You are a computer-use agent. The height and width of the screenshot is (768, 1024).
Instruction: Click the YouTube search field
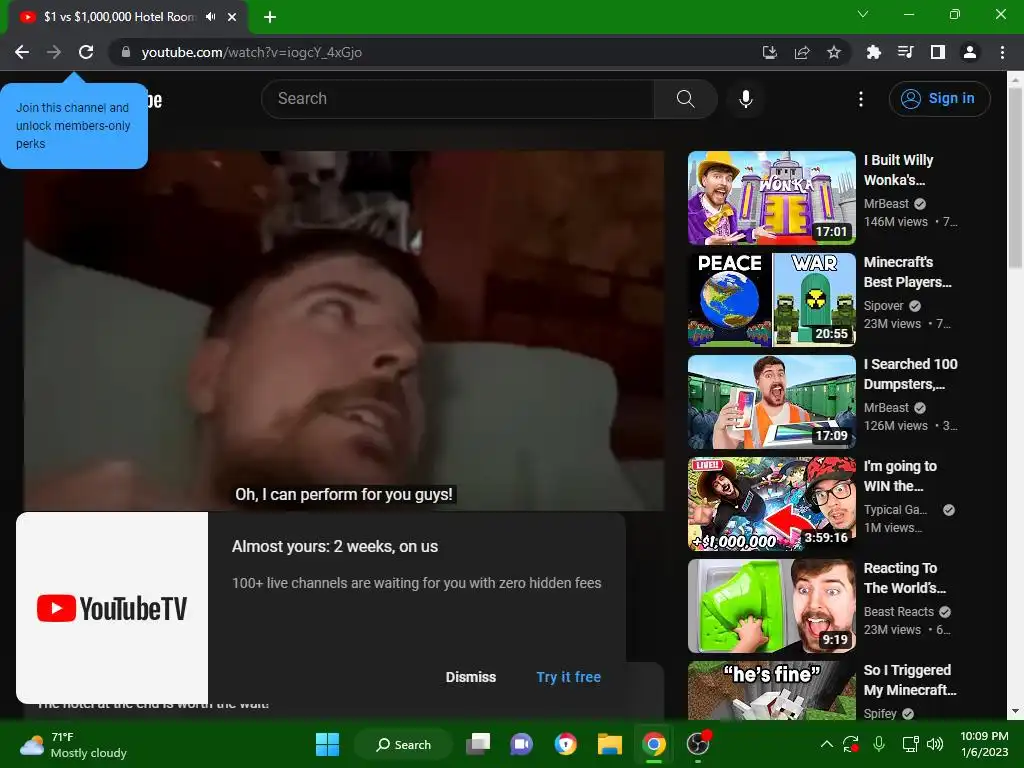click(457, 99)
